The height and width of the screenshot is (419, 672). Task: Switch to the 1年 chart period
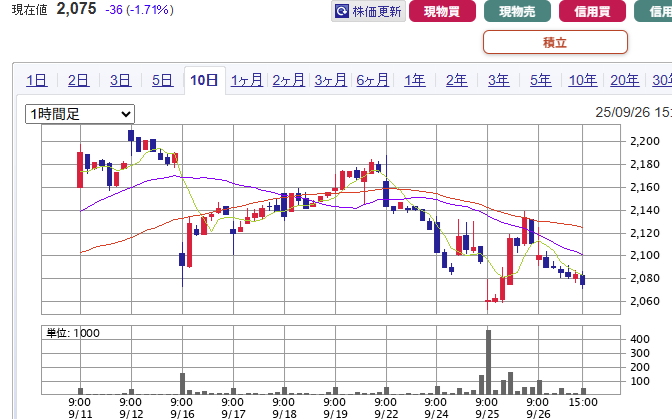(415, 80)
